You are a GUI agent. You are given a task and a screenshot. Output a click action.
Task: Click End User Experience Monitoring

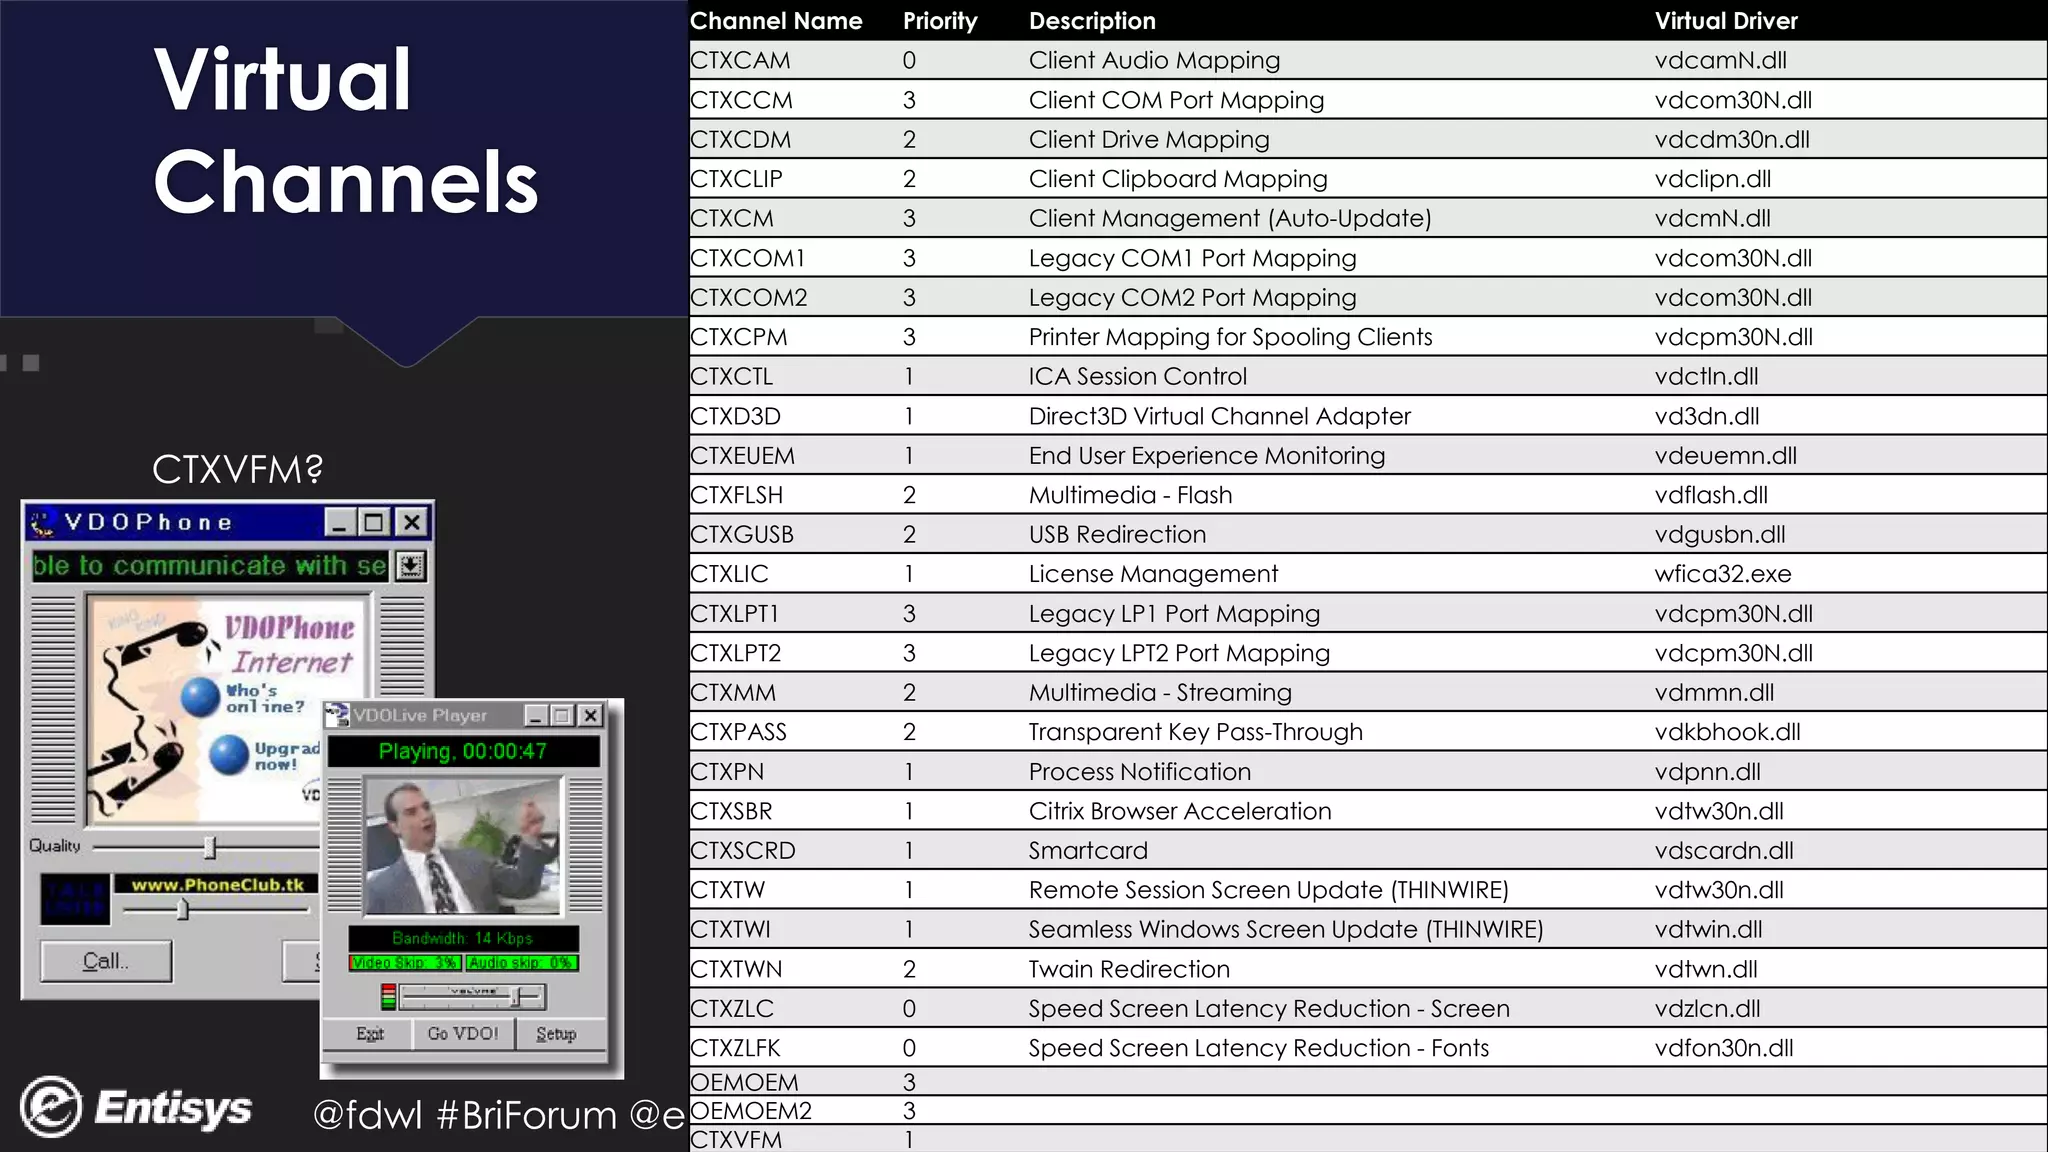(1207, 456)
